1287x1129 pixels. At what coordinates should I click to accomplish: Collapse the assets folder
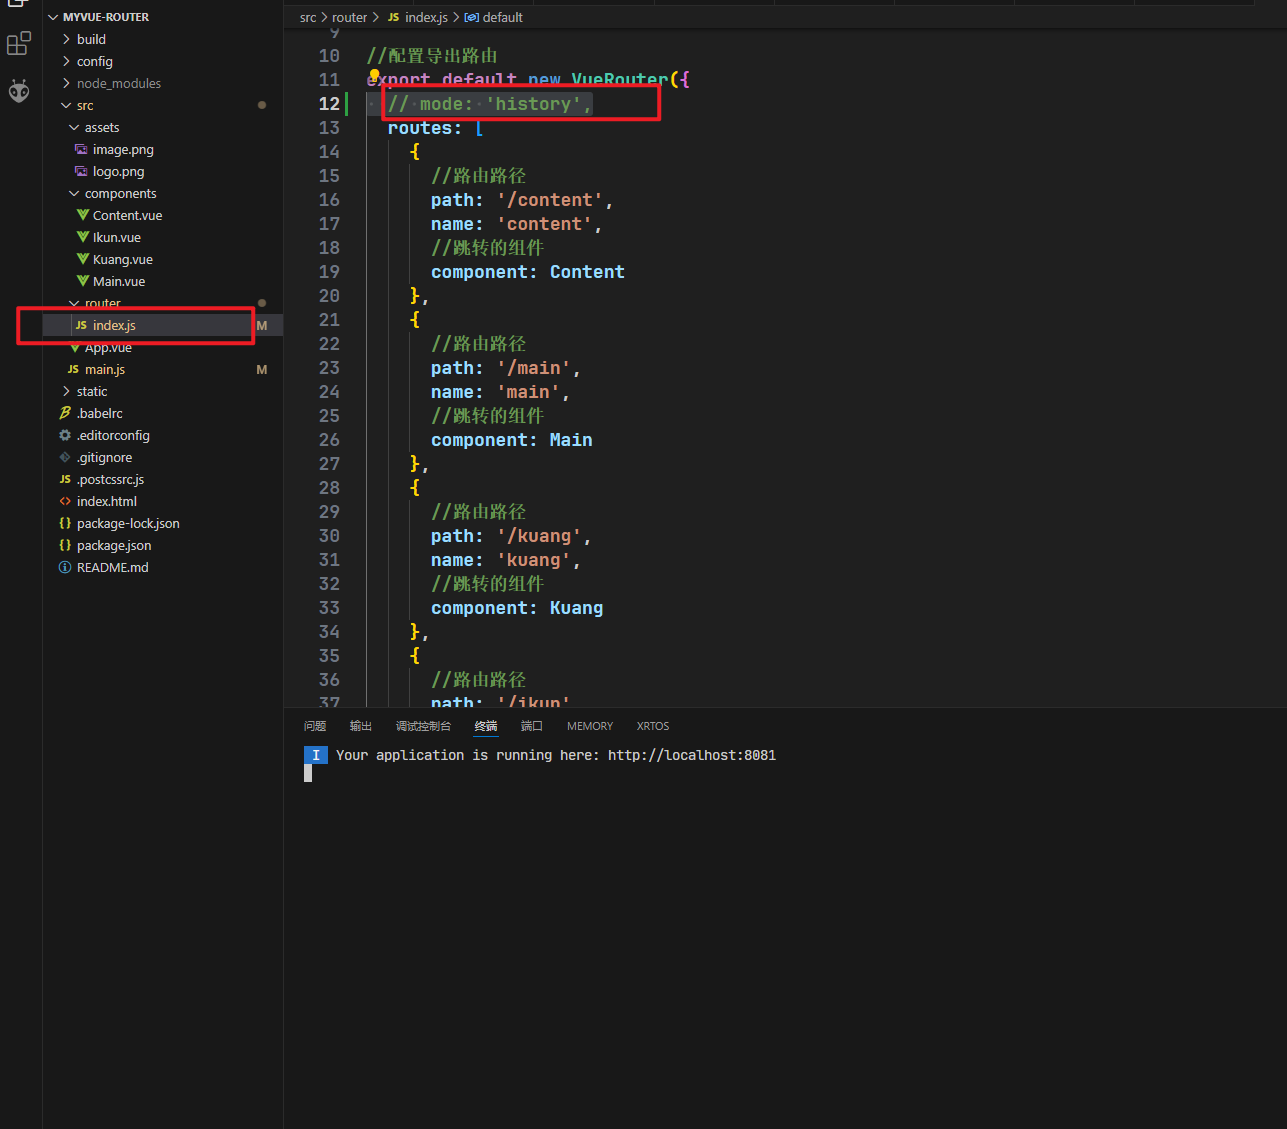(75, 127)
